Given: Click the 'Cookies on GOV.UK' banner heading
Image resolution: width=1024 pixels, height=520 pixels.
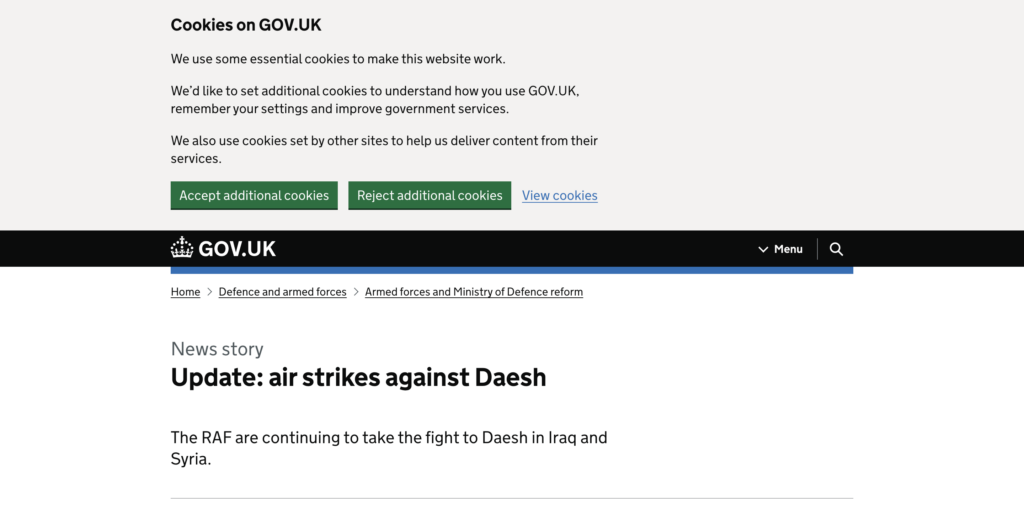Looking at the screenshot, I should 246,25.
